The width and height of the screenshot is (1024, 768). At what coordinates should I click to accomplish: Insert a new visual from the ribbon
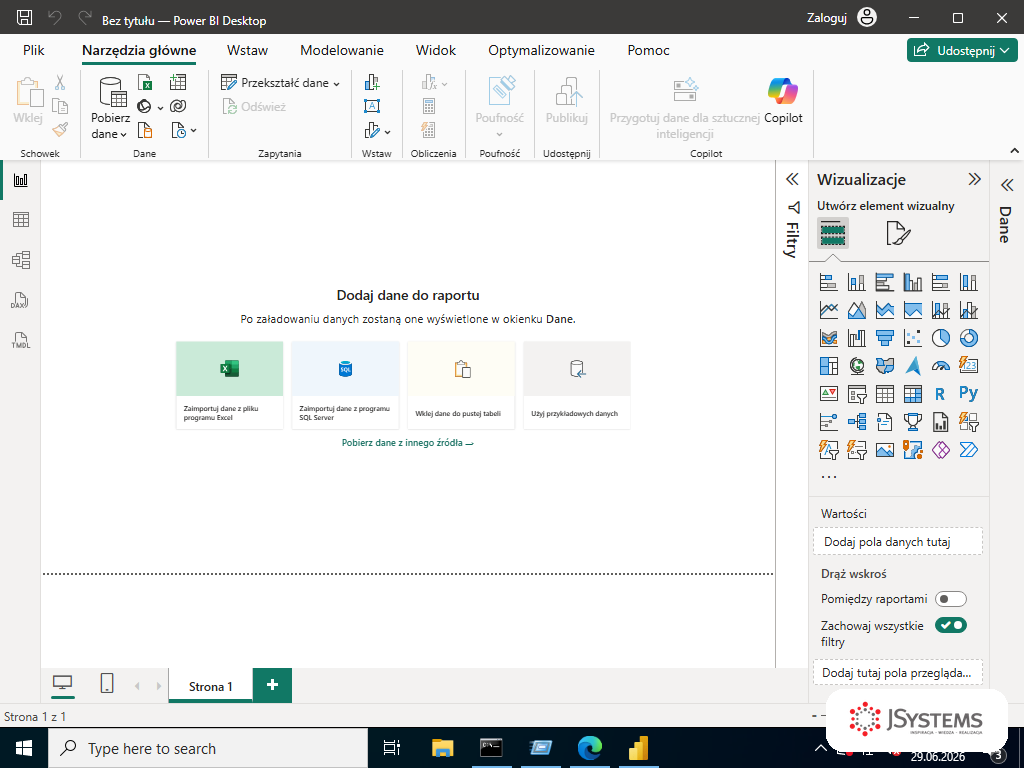tap(372, 82)
